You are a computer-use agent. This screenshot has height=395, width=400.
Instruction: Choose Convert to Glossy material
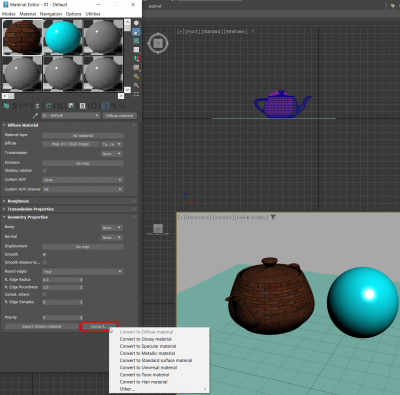[146, 339]
